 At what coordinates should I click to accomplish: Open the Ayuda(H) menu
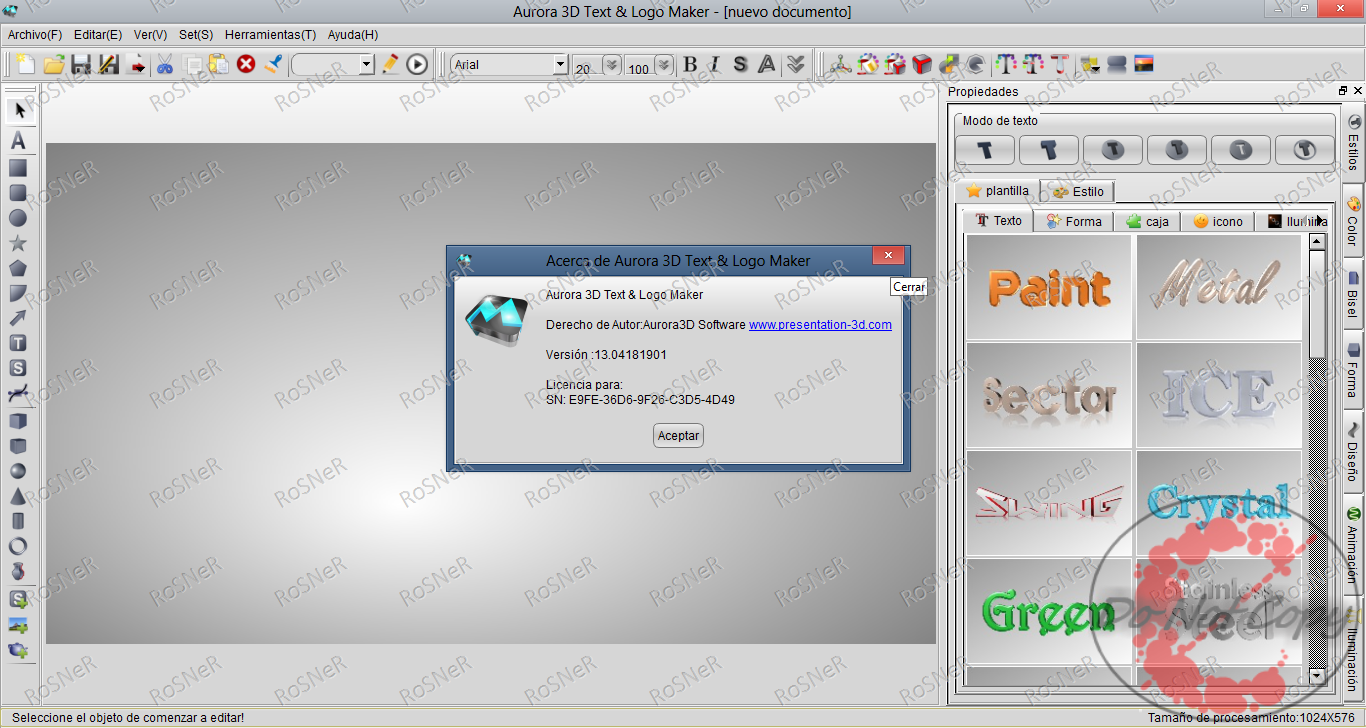tap(353, 34)
